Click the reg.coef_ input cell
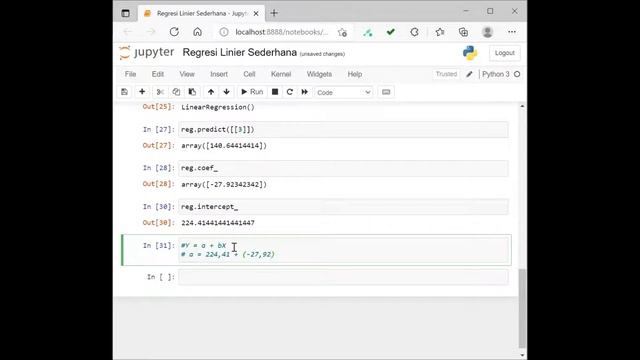 coord(343,168)
